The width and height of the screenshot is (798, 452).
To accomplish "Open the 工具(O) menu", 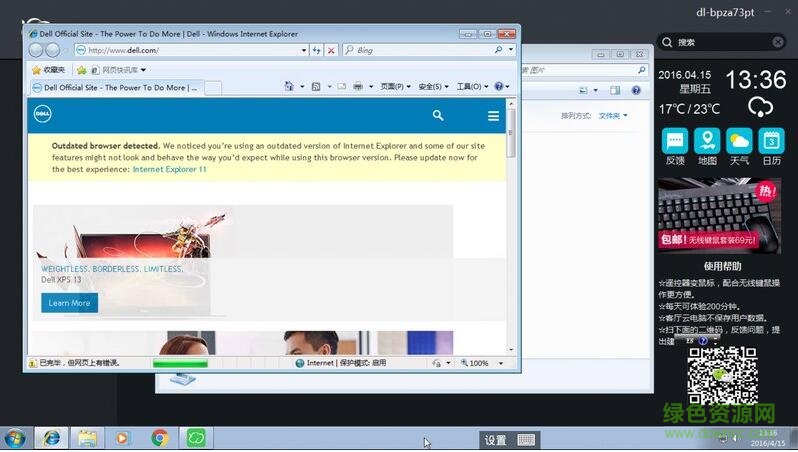I will 472,87.
